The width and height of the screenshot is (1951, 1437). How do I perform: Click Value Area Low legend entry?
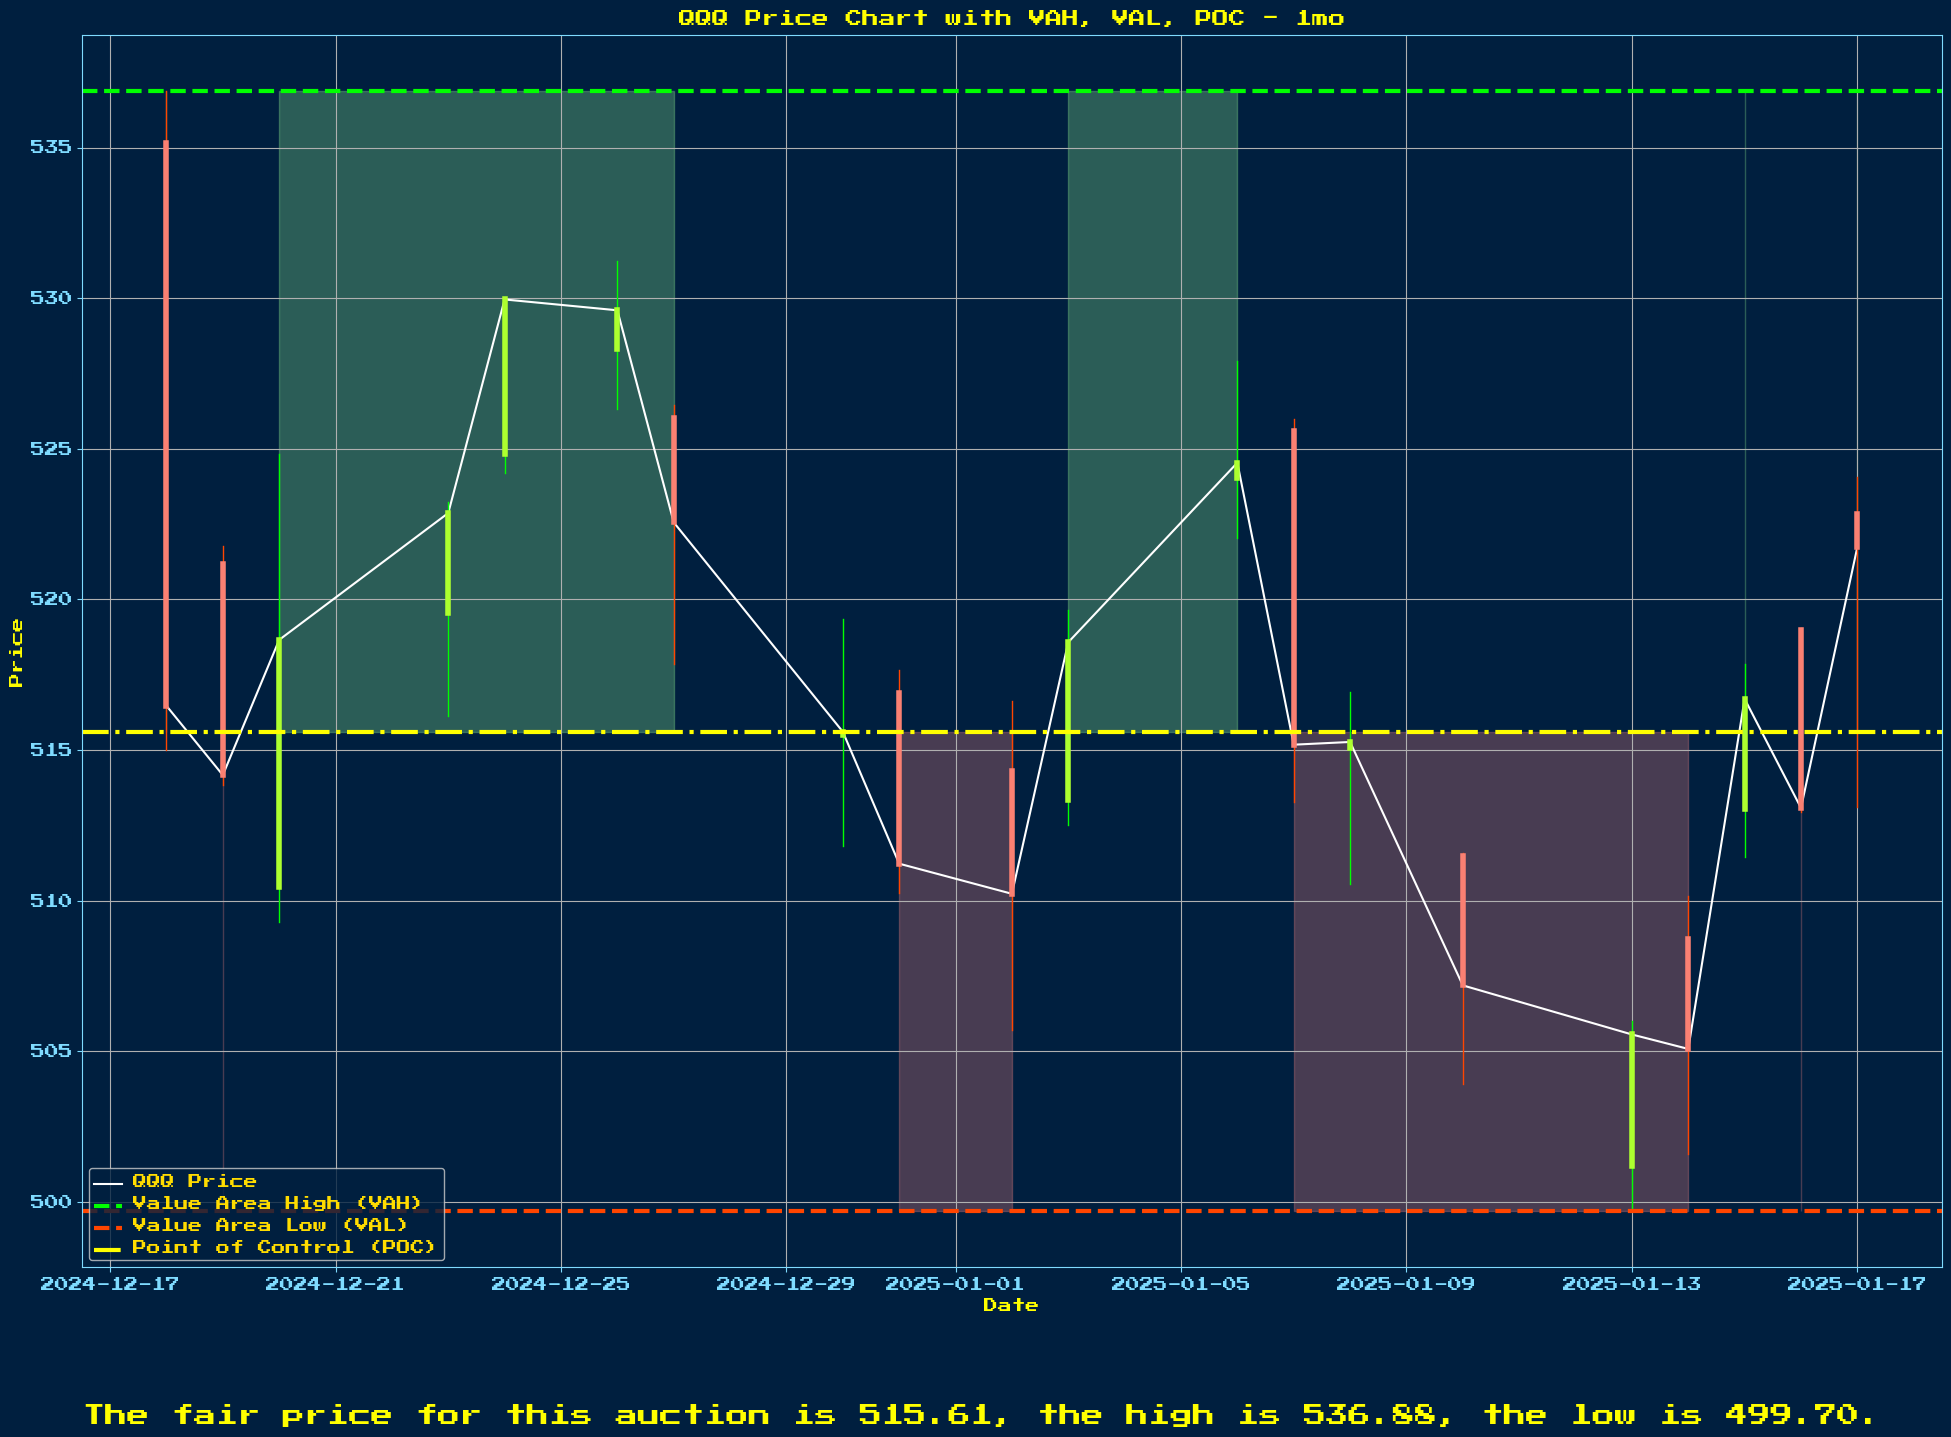[x=269, y=1225]
